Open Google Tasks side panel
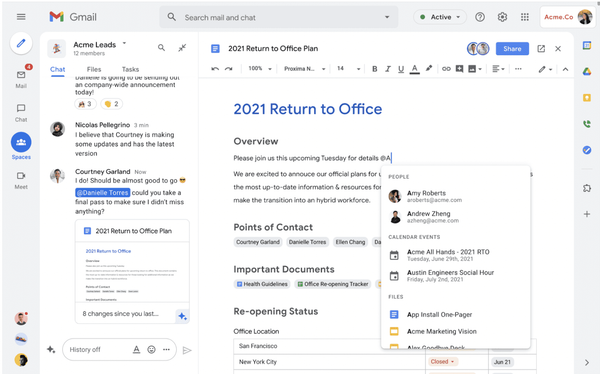This screenshot has width=600, height=374. pos(587,150)
